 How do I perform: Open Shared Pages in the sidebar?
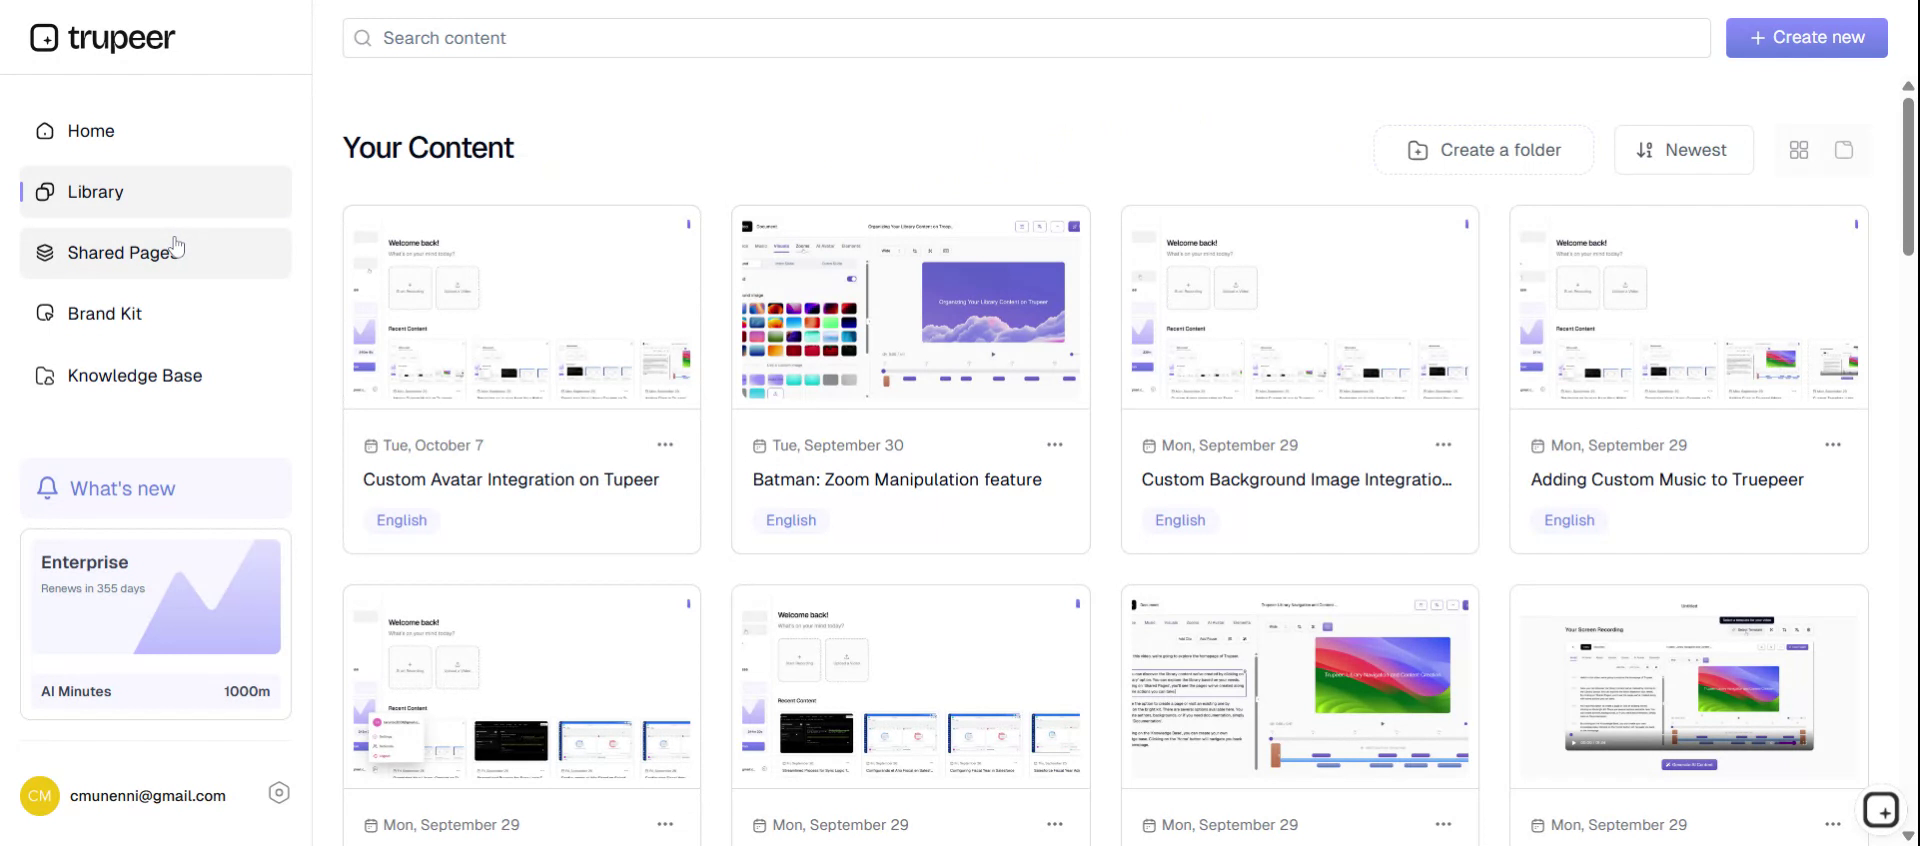tap(155, 253)
